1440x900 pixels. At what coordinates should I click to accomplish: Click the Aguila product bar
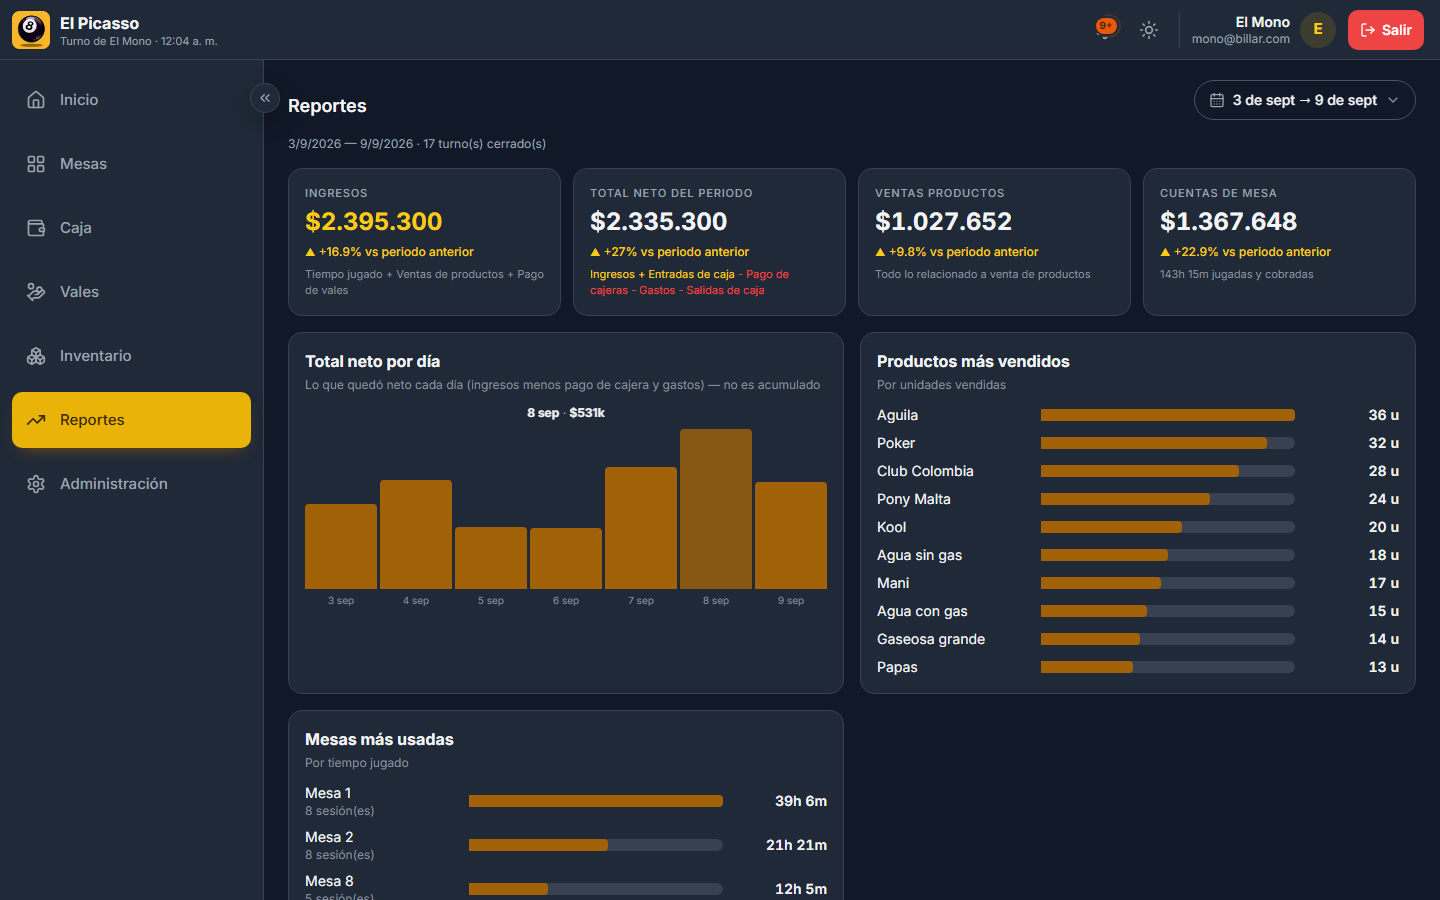click(1168, 415)
